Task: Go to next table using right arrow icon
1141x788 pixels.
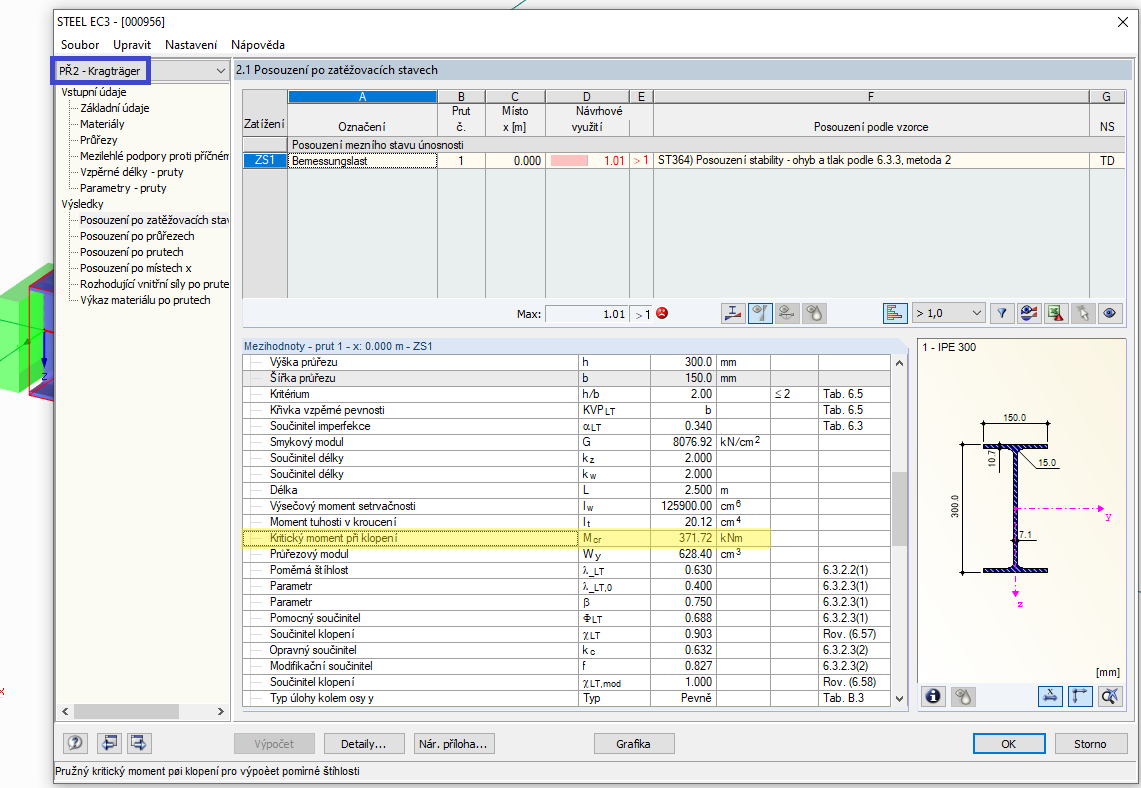Action: 139,743
